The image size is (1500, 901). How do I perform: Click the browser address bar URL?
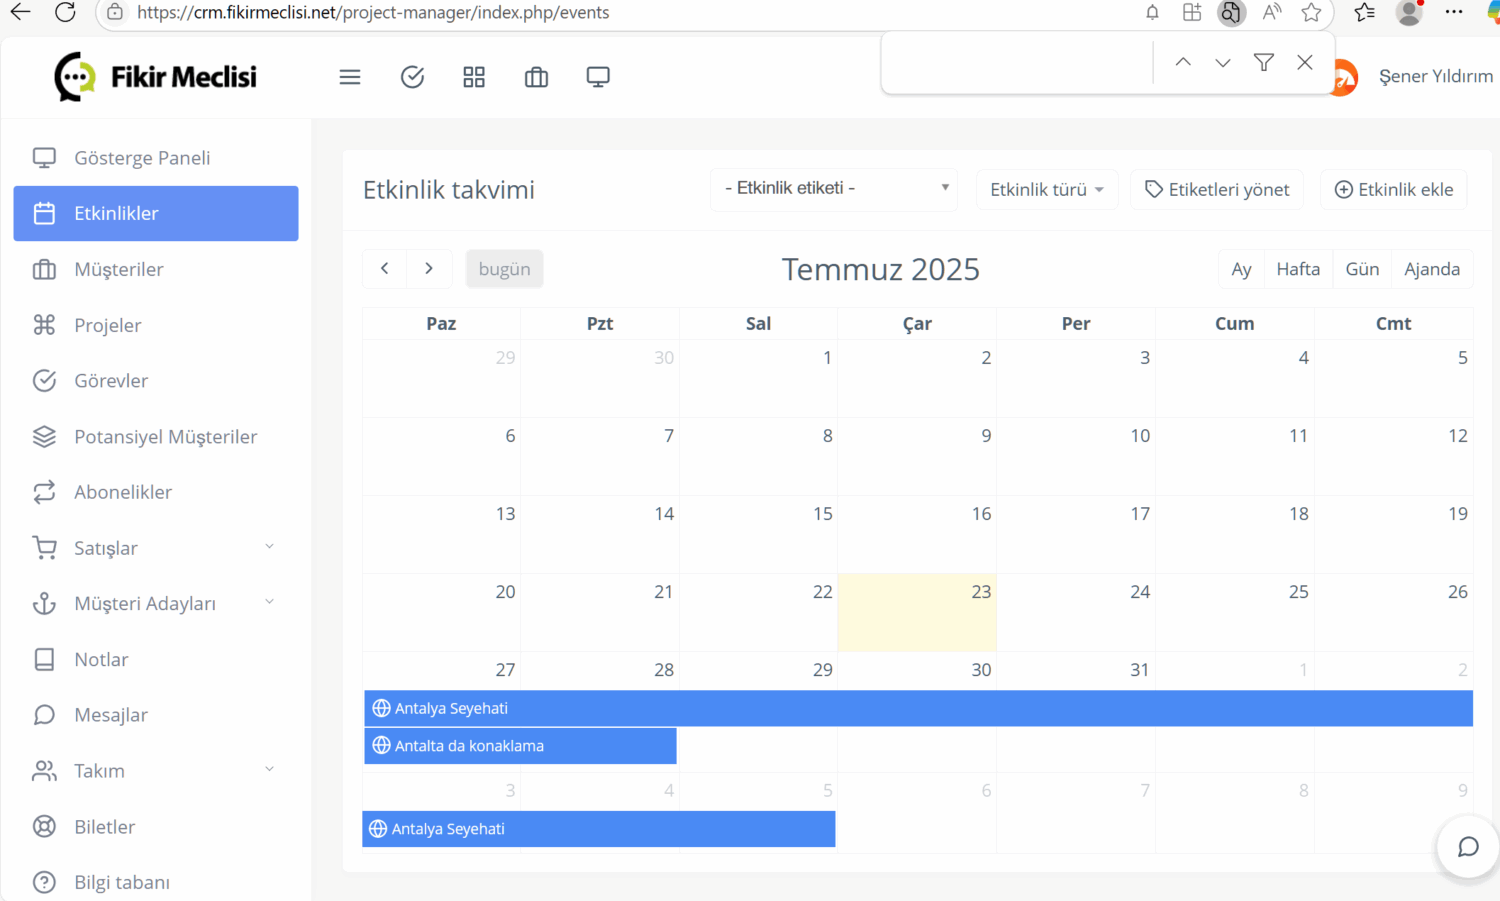coord(373,12)
